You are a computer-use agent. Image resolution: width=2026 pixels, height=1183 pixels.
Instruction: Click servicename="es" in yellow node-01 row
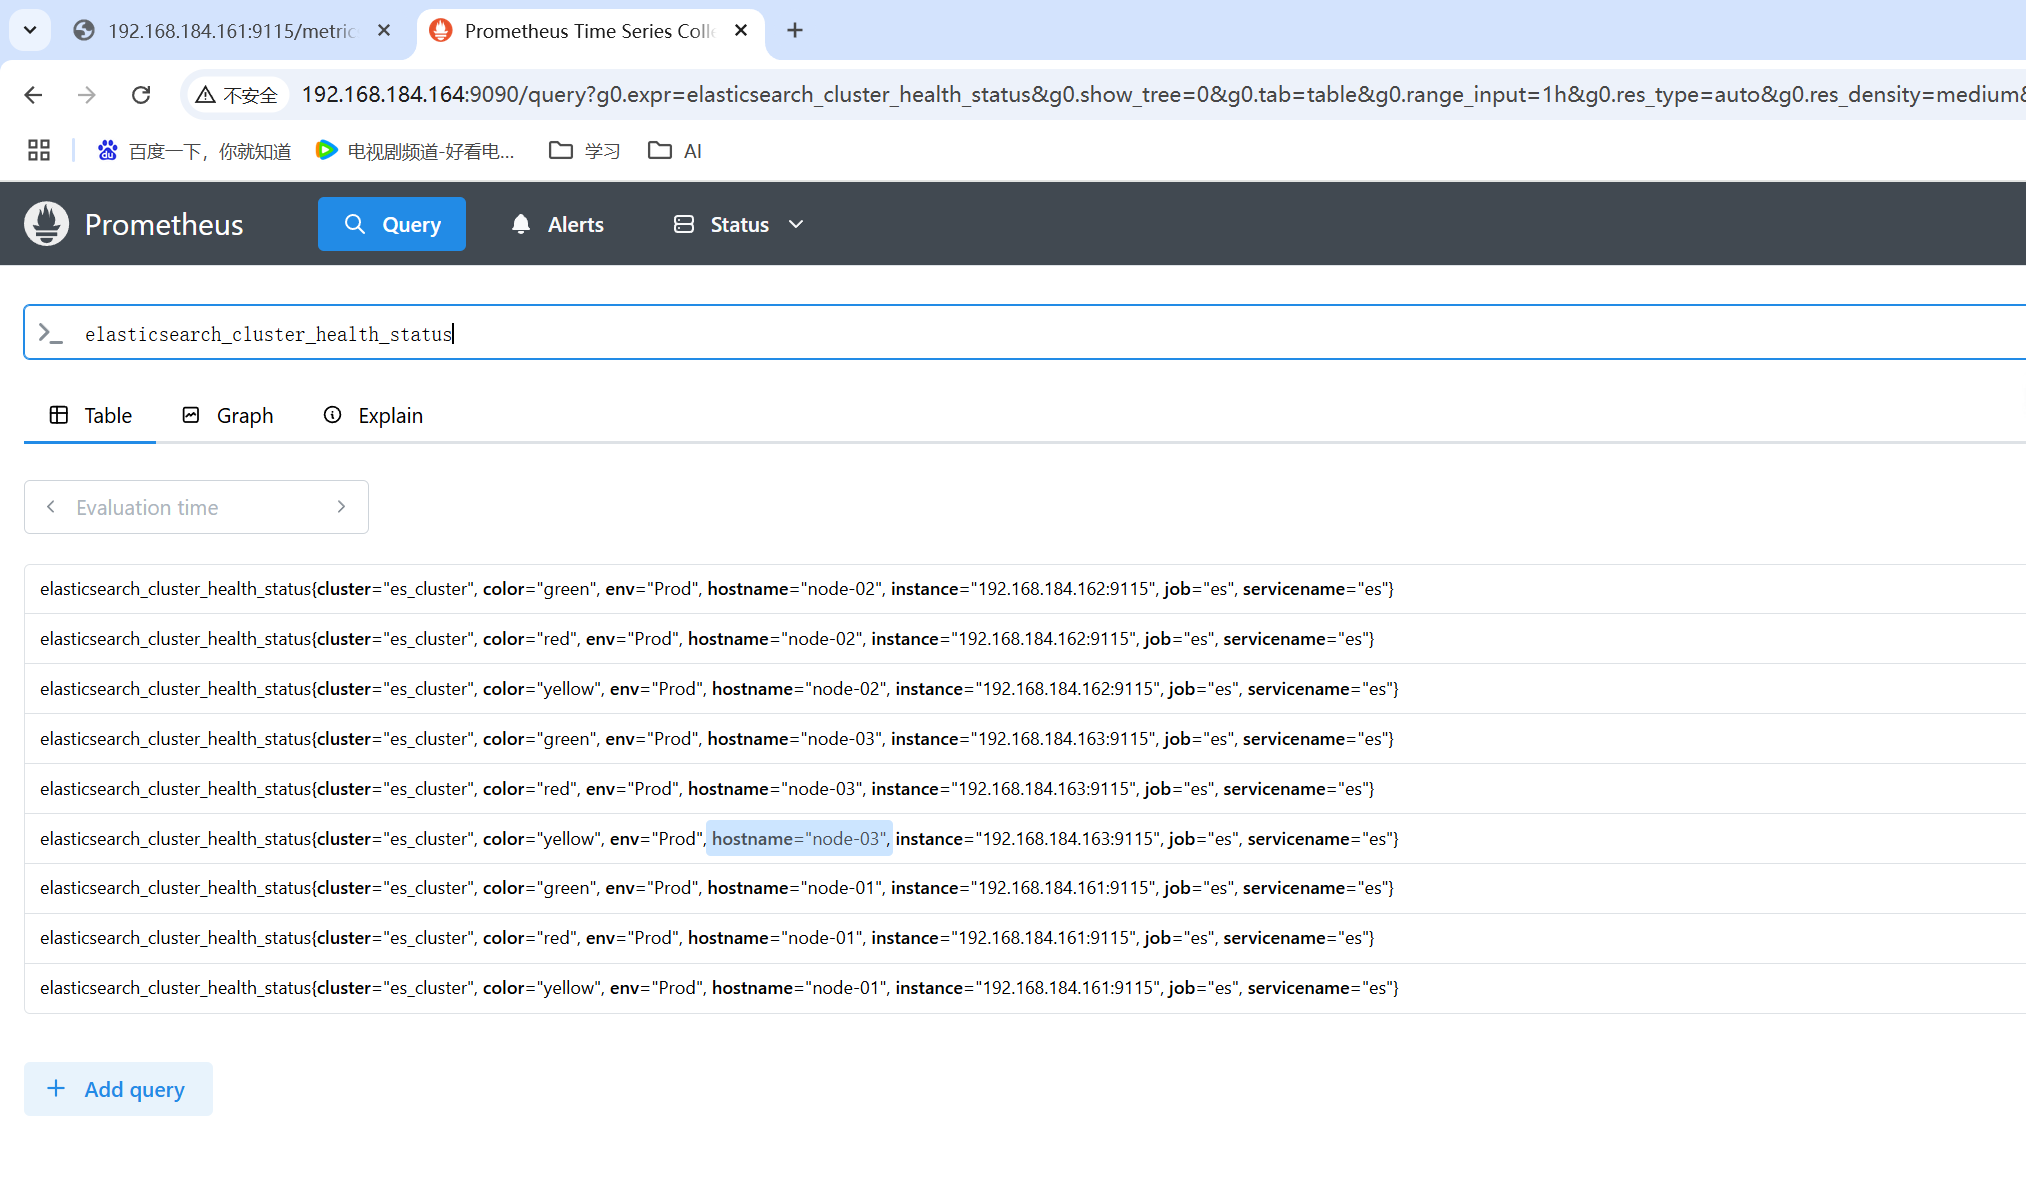[1320, 988]
